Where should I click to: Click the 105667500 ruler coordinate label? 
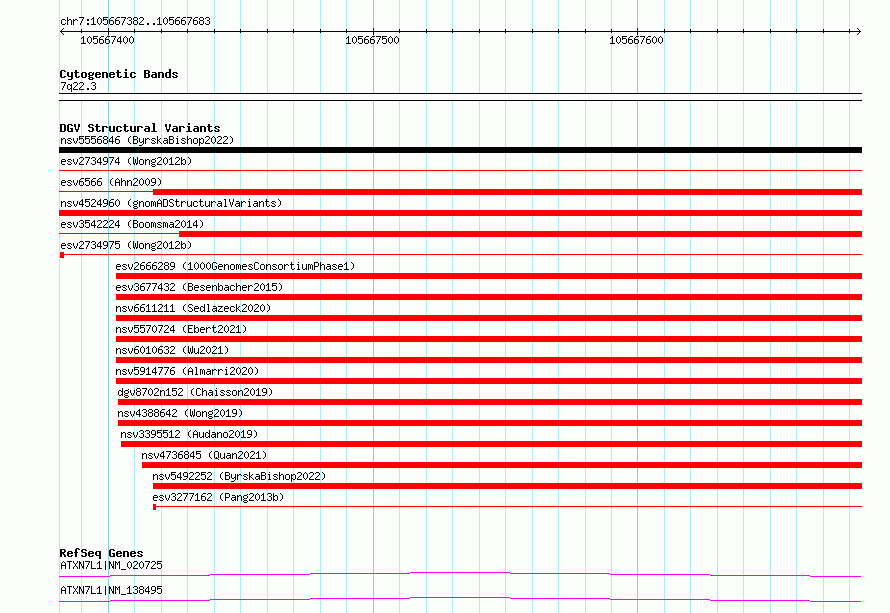(x=372, y=40)
